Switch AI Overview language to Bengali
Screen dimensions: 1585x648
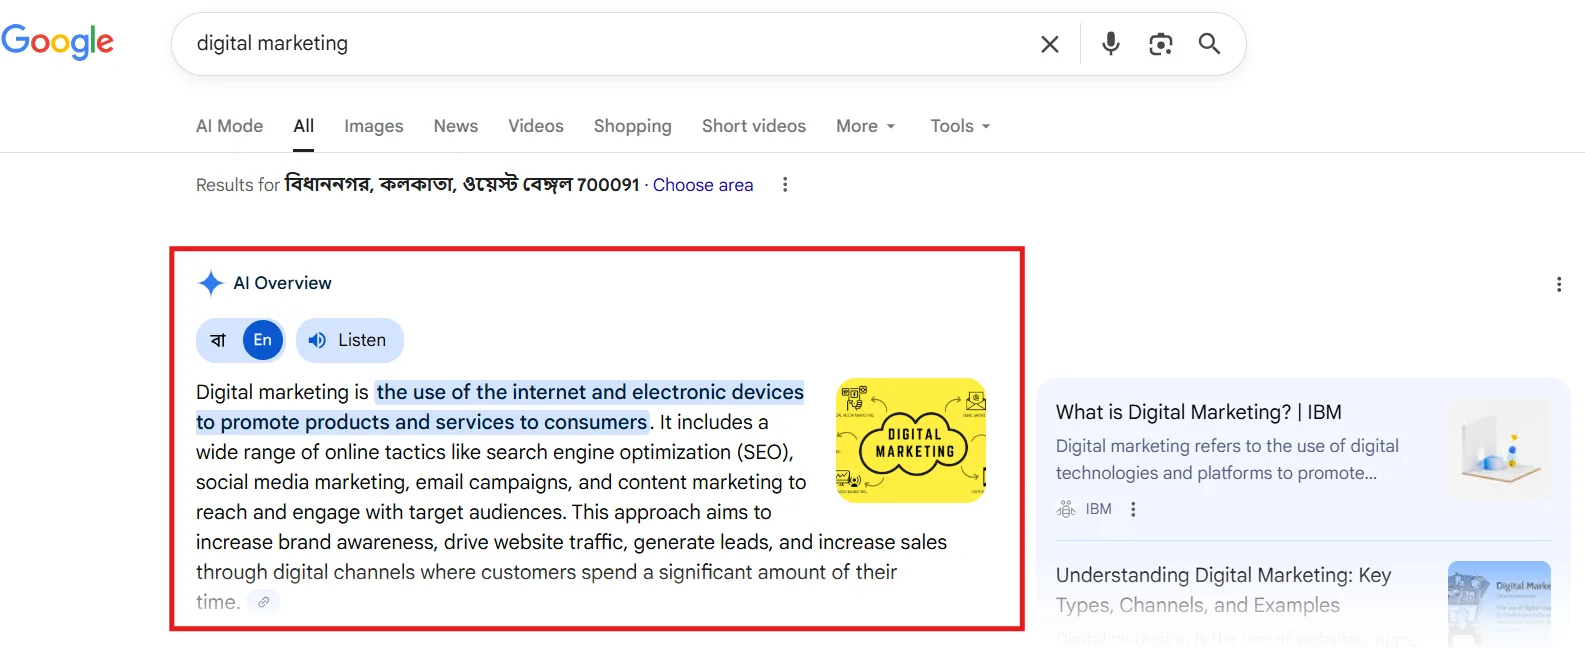pyautogui.click(x=218, y=341)
